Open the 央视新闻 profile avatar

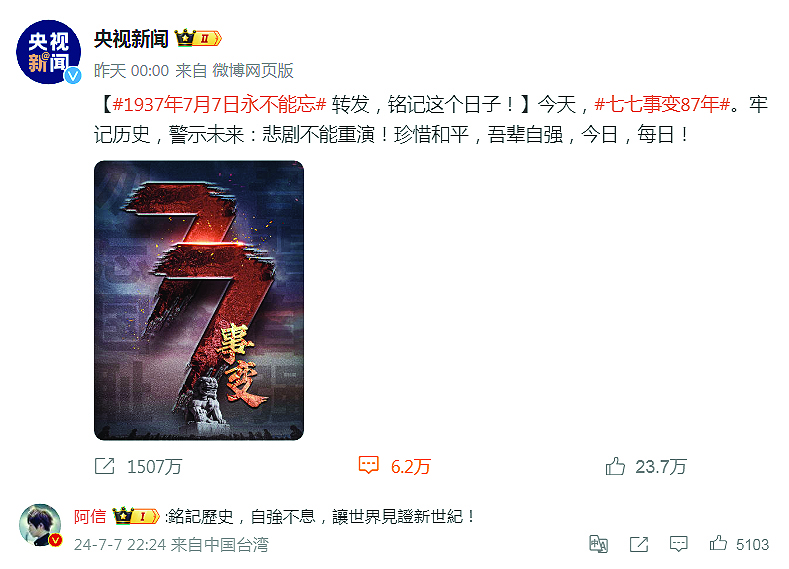(x=48, y=52)
